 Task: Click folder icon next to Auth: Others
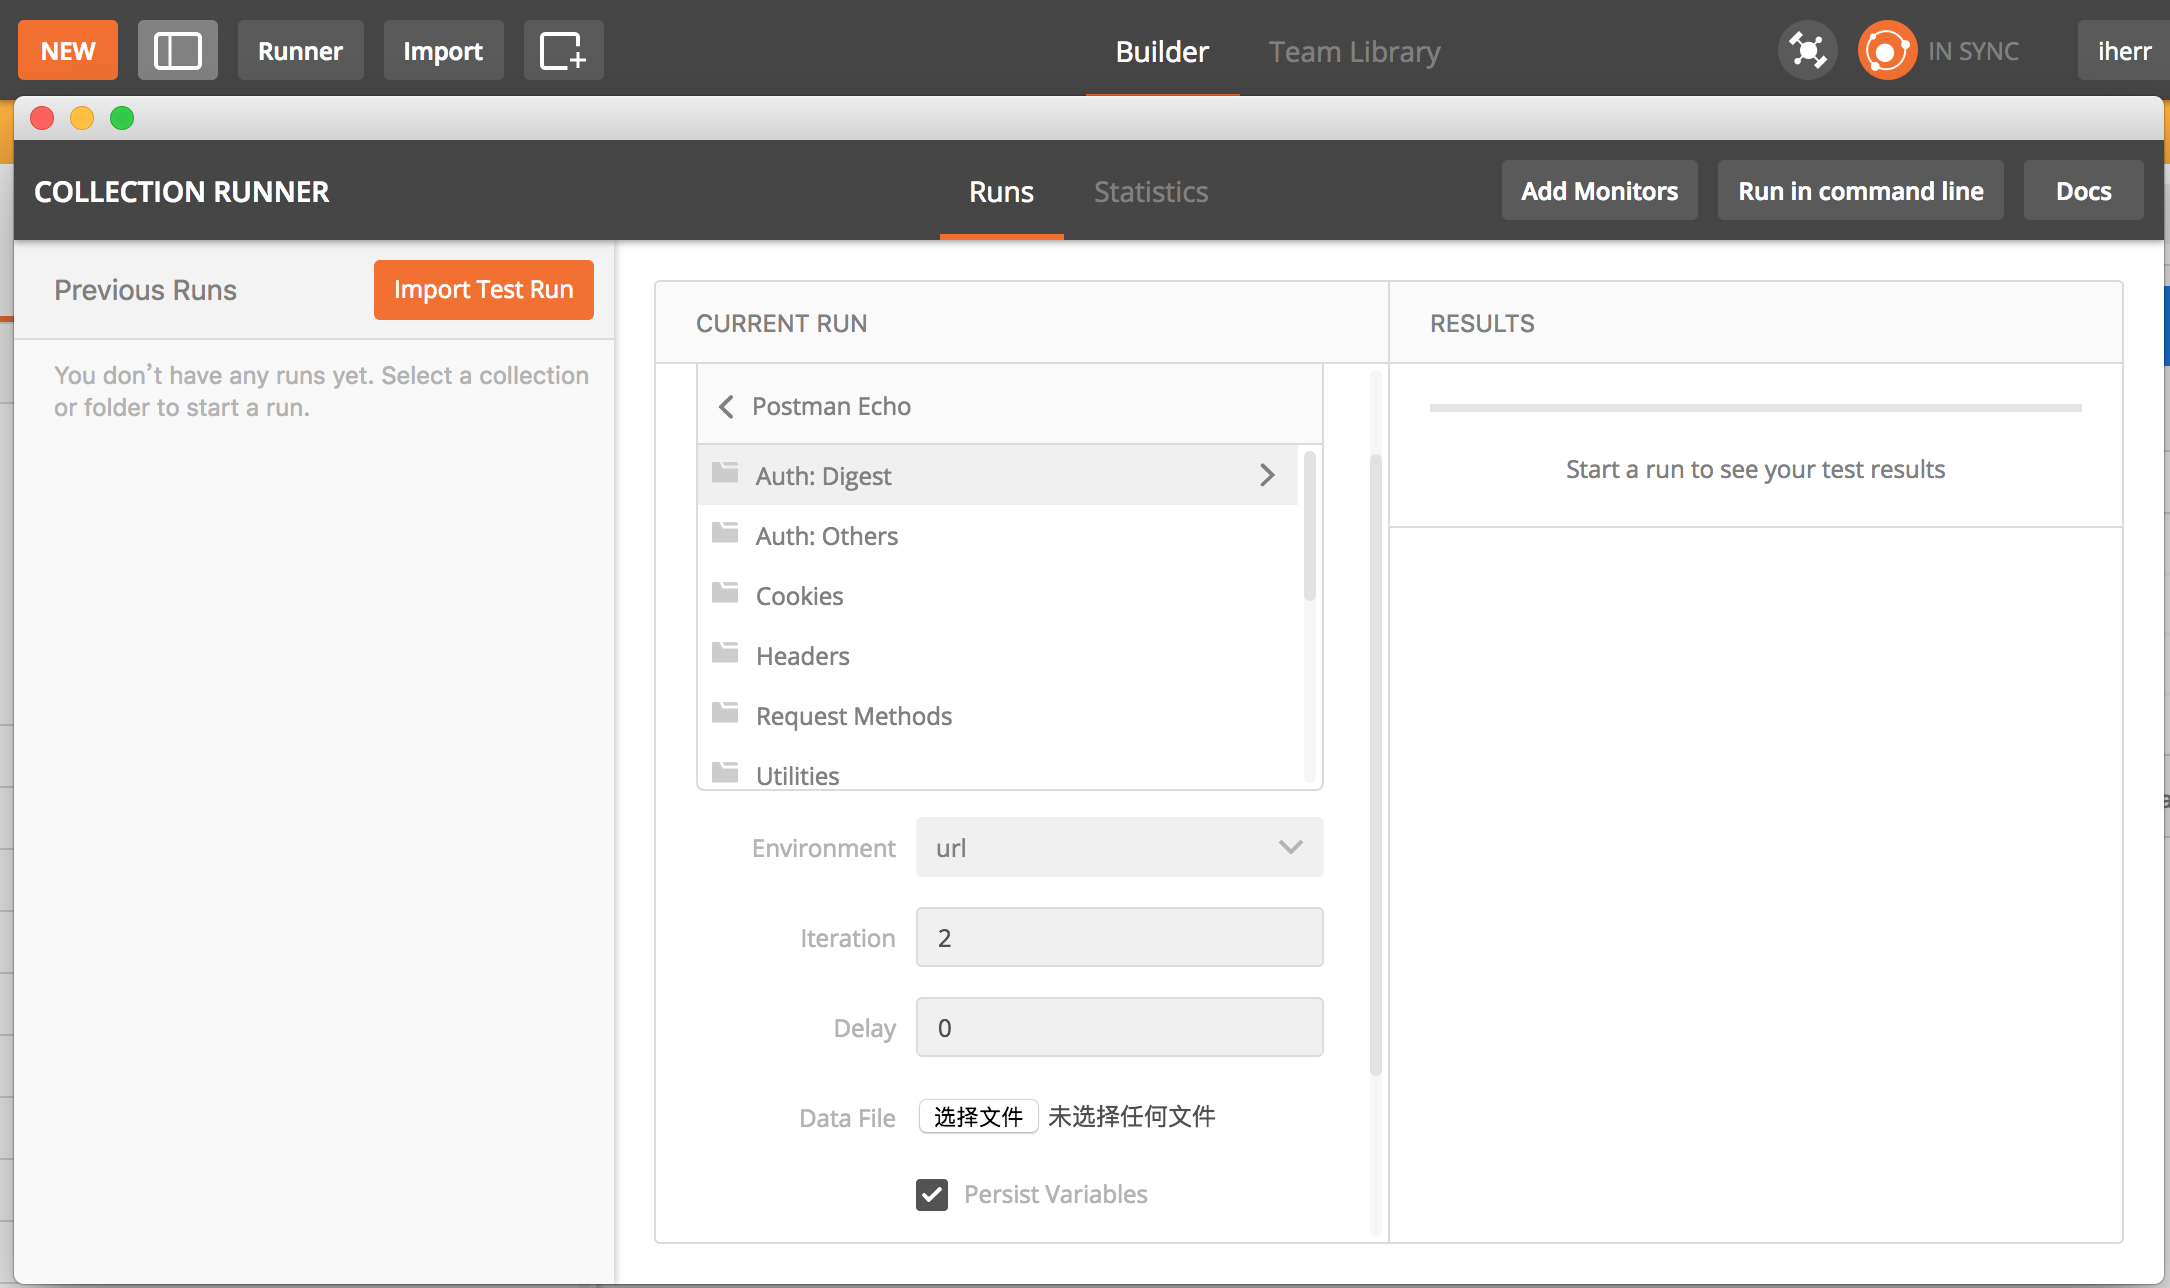[x=725, y=533]
